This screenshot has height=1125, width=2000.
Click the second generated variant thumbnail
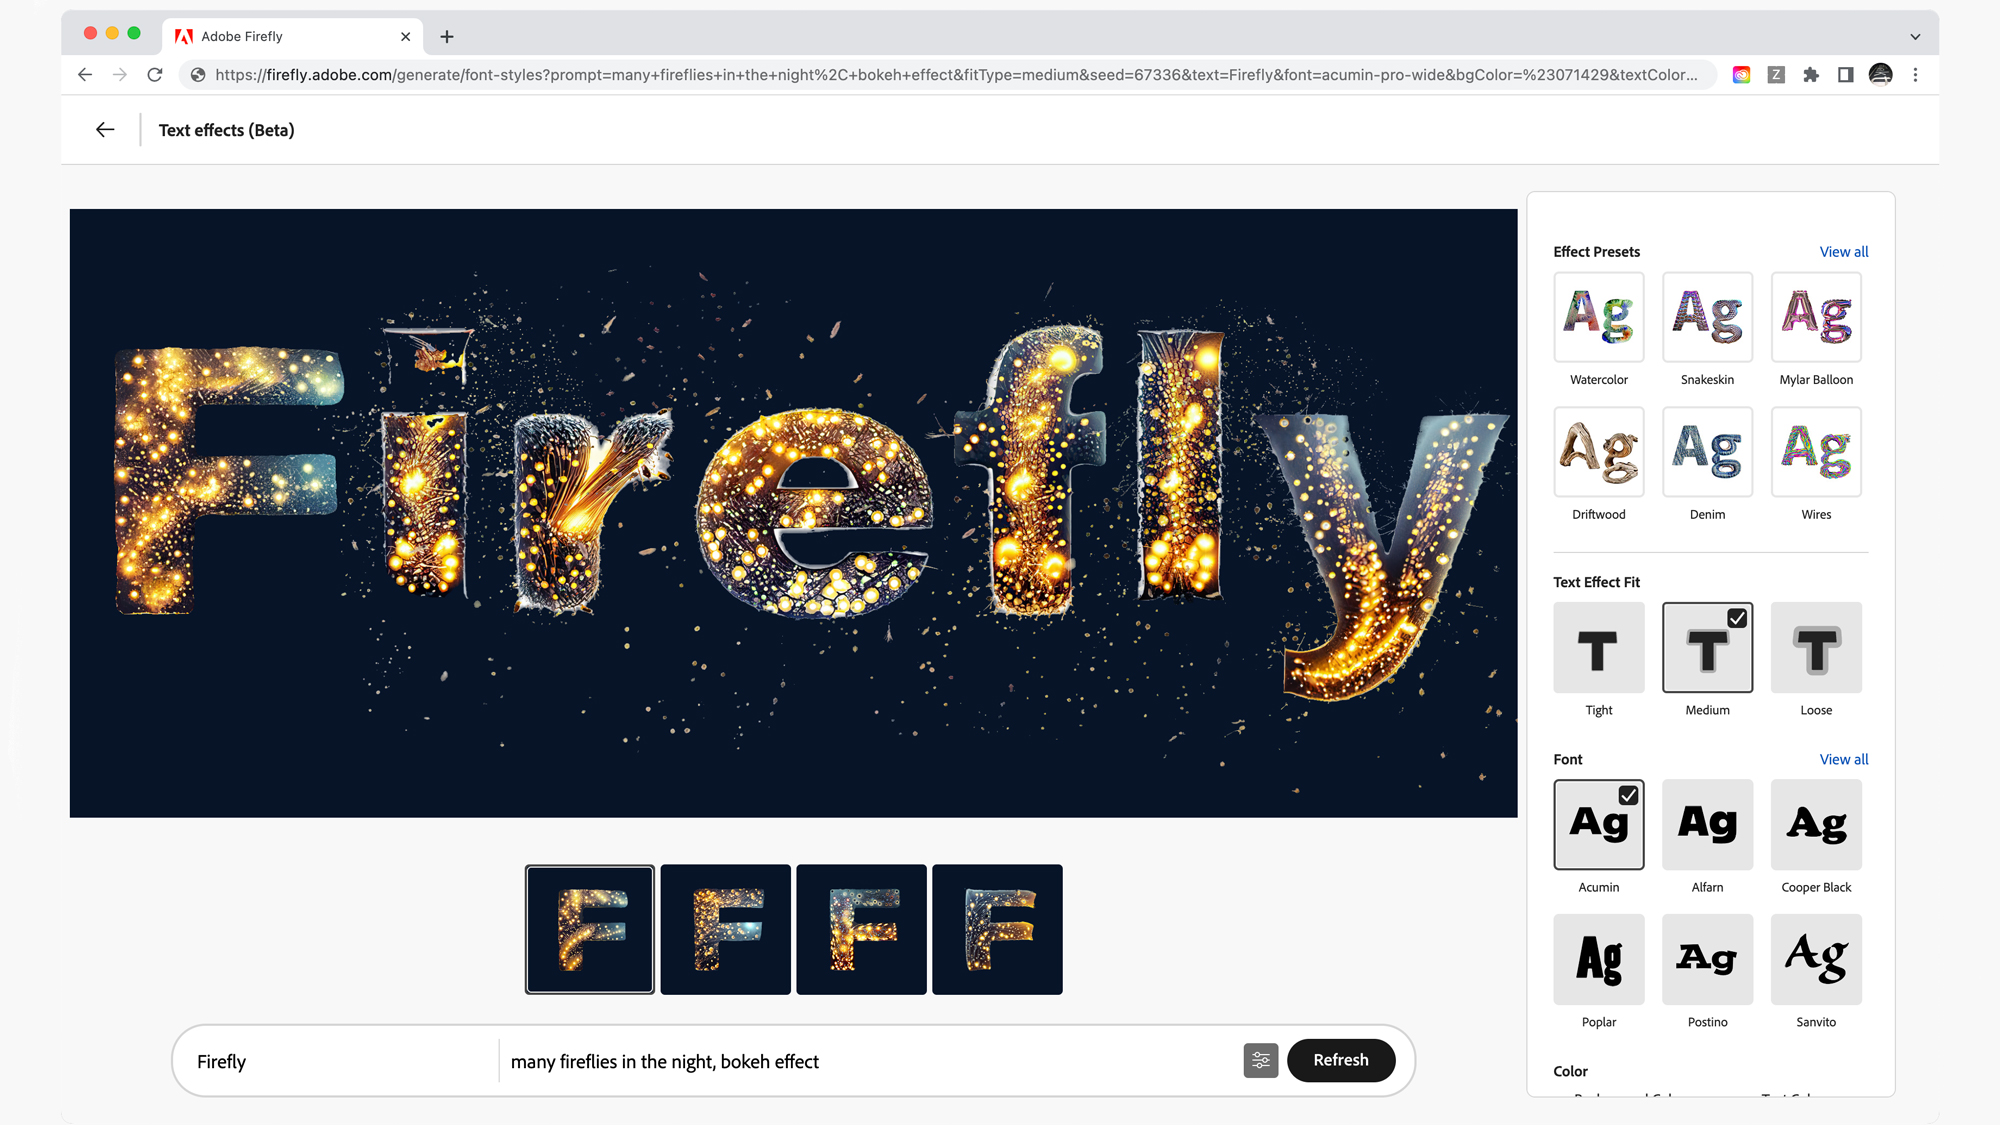click(724, 929)
